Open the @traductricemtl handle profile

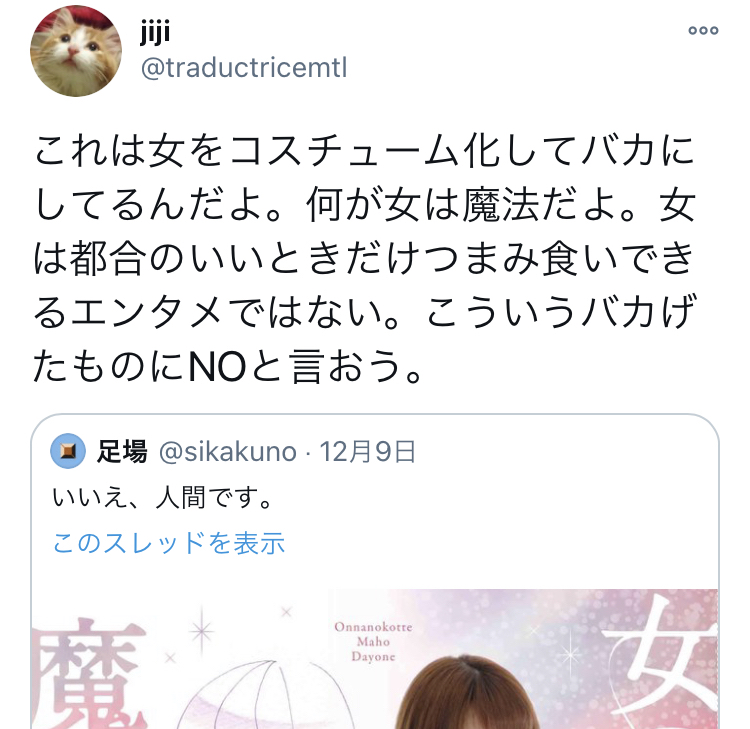pyautogui.click(x=244, y=68)
